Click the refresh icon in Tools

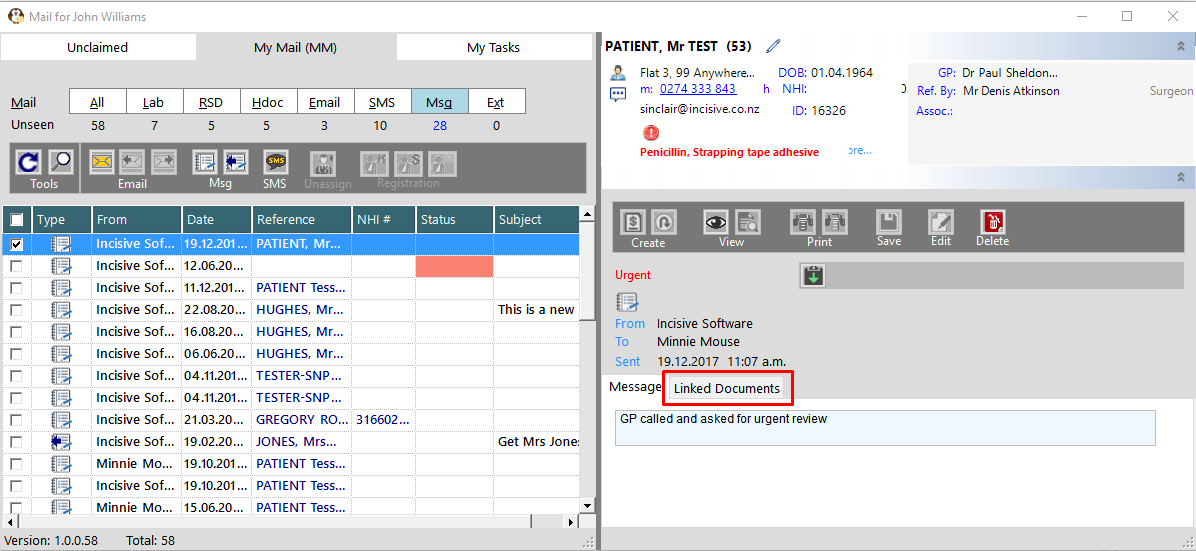click(x=28, y=163)
